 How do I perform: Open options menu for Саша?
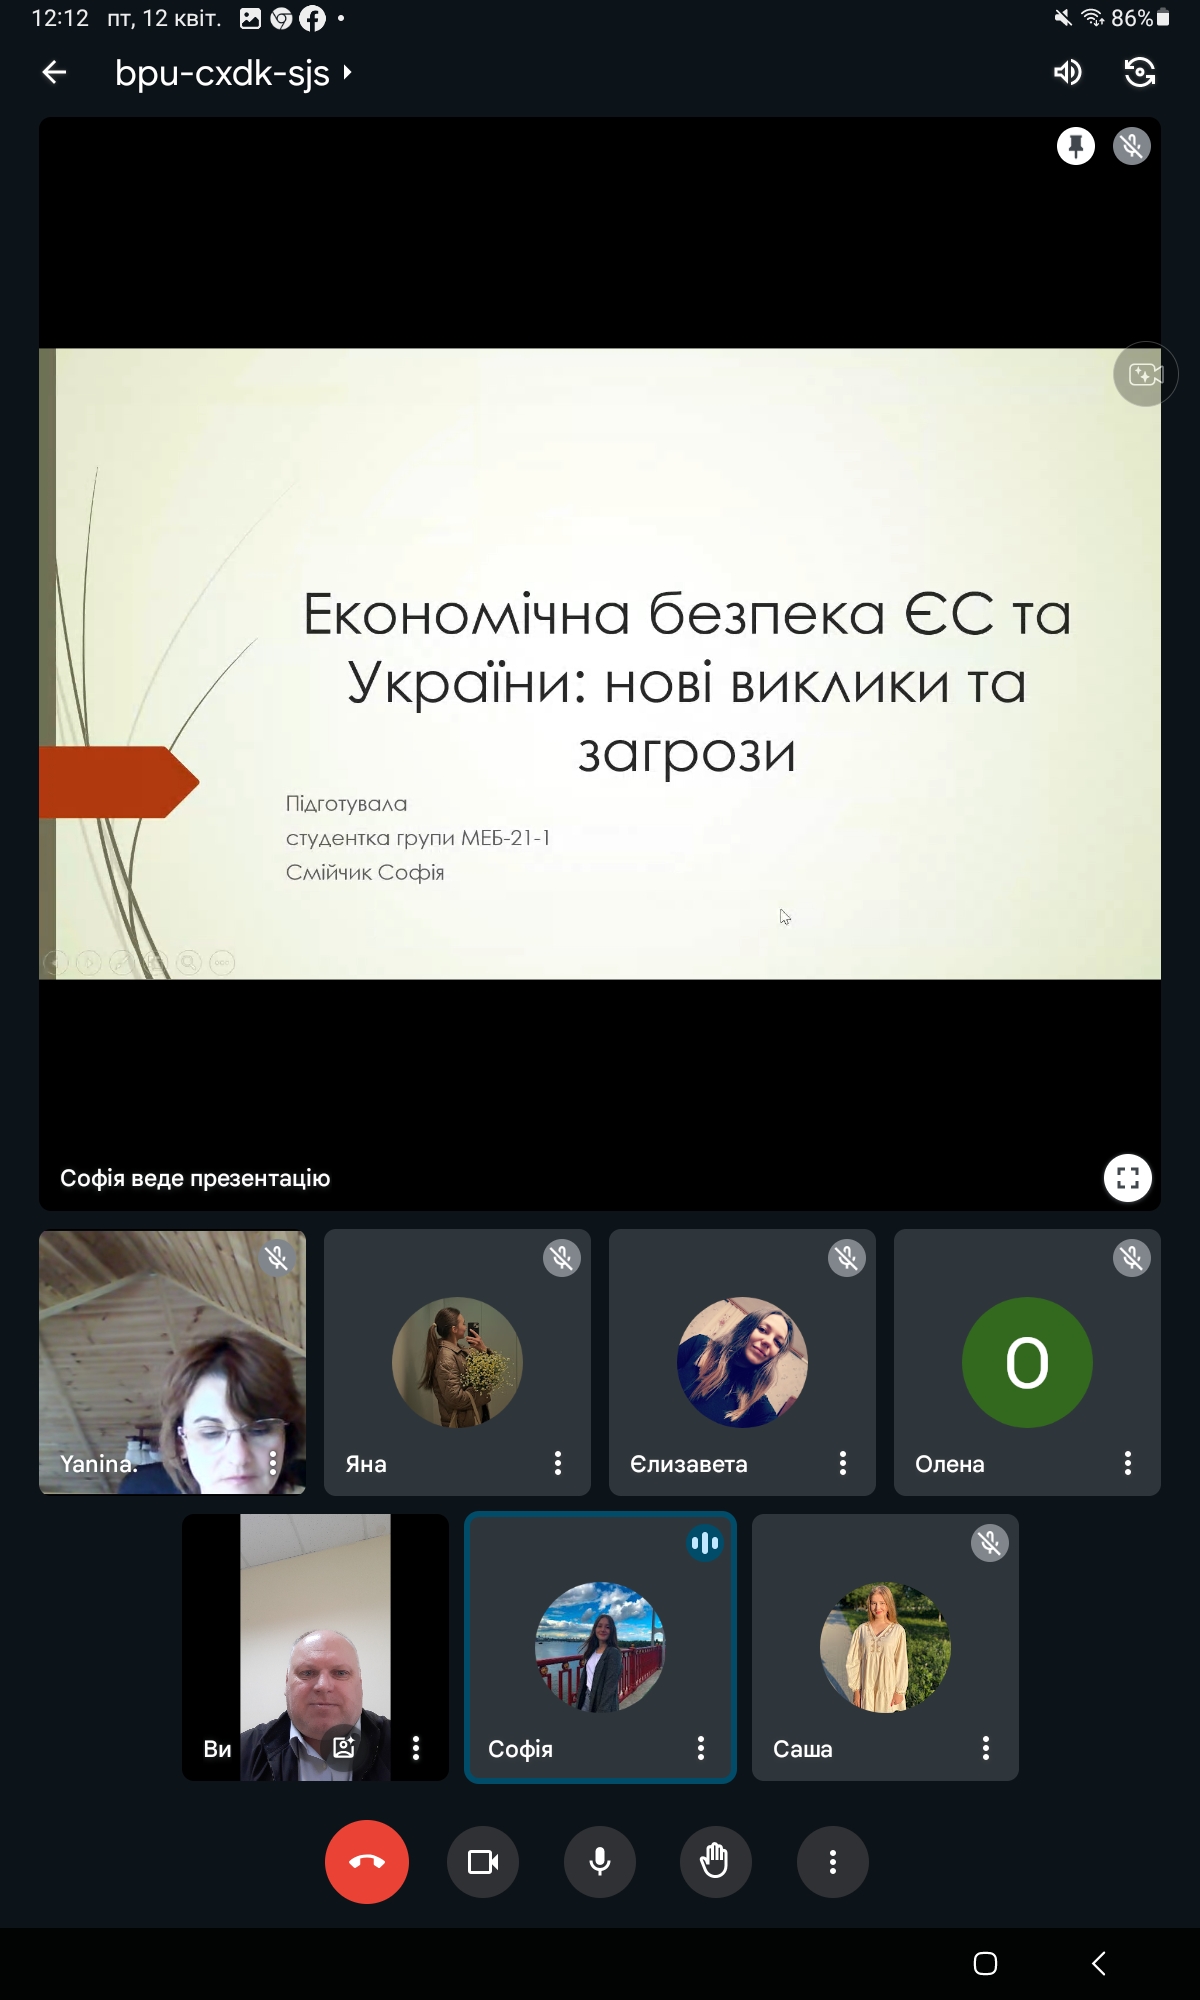[x=986, y=1748]
